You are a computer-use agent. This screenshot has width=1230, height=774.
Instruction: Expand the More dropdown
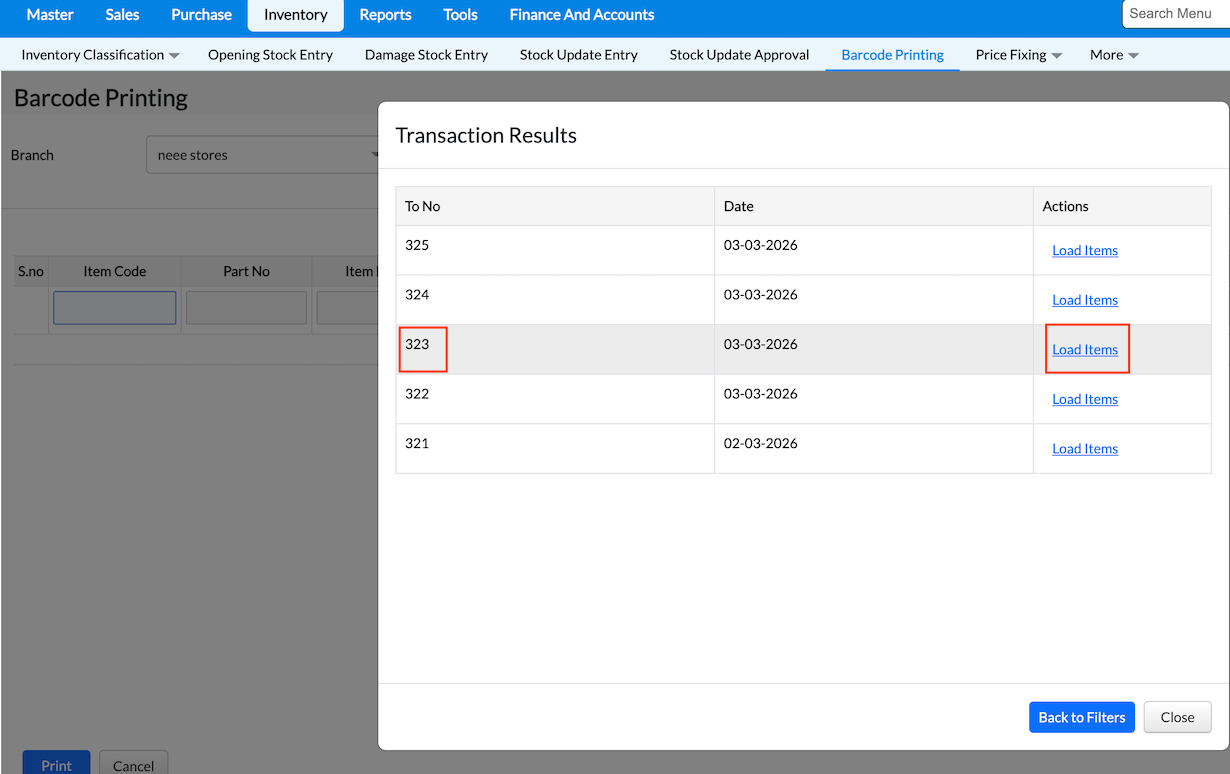coord(1114,55)
